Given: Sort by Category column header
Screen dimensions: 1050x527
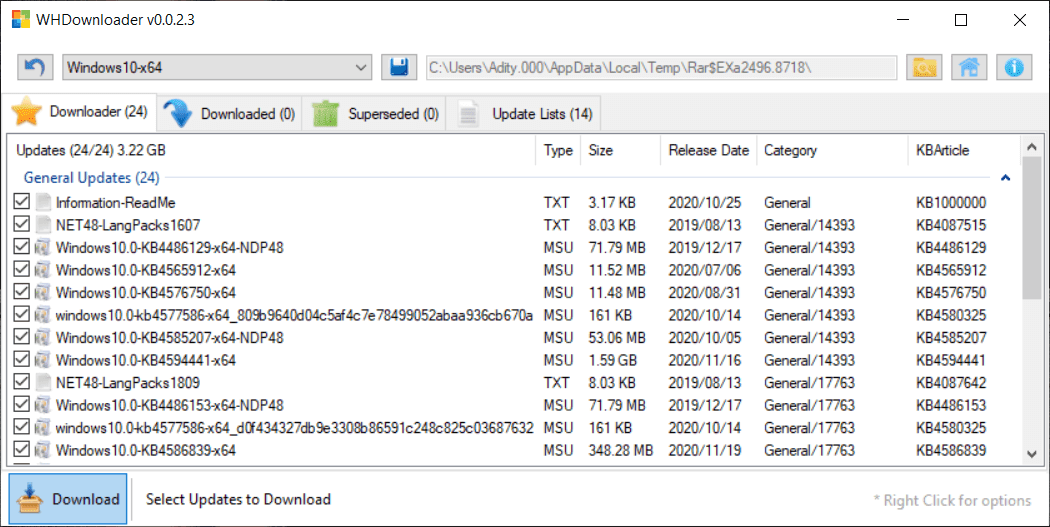Looking at the screenshot, I should 832,151.
